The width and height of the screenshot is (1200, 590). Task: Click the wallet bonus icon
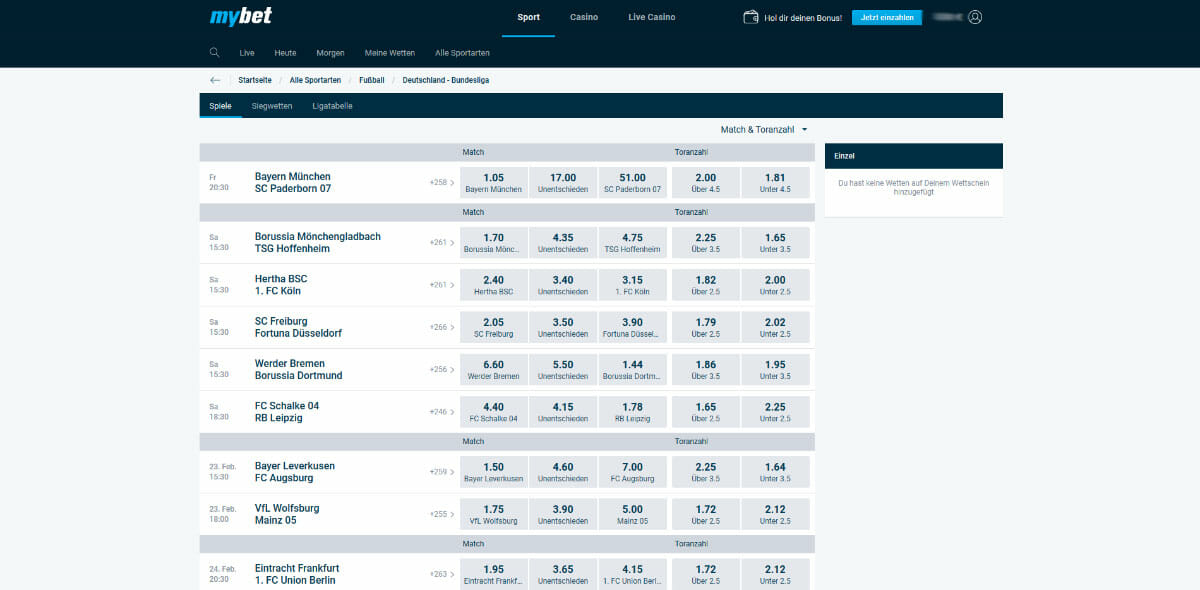751,17
